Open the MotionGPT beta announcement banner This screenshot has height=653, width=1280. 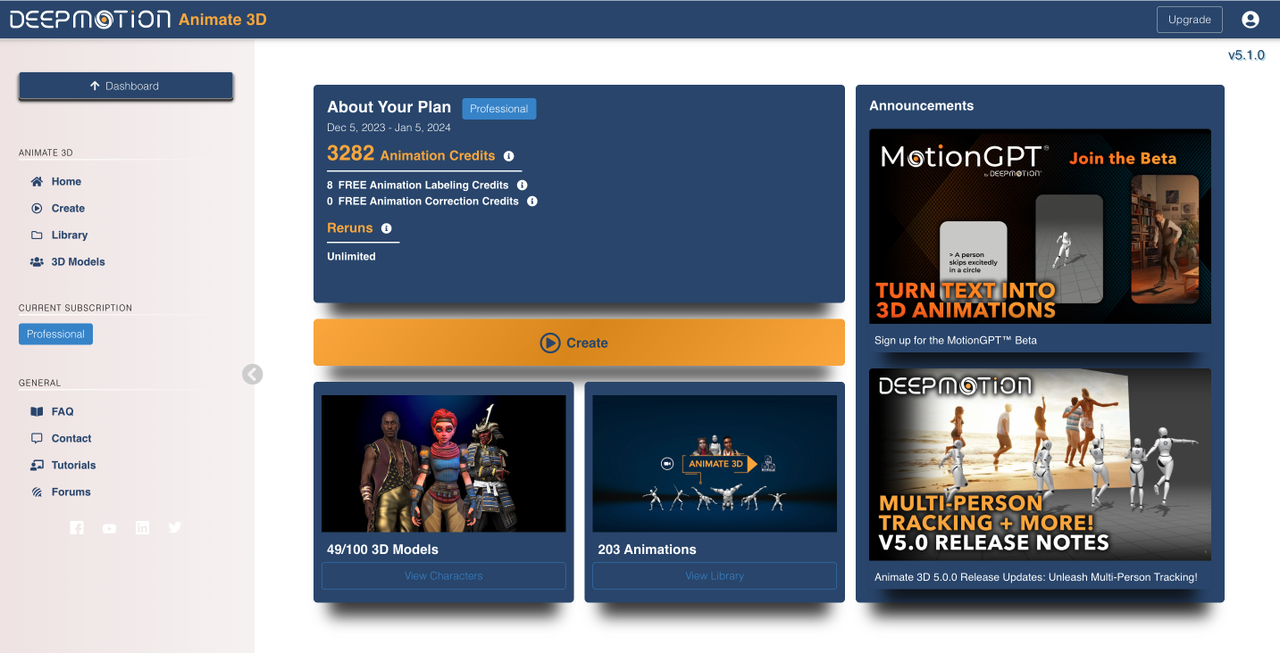click(x=1039, y=226)
